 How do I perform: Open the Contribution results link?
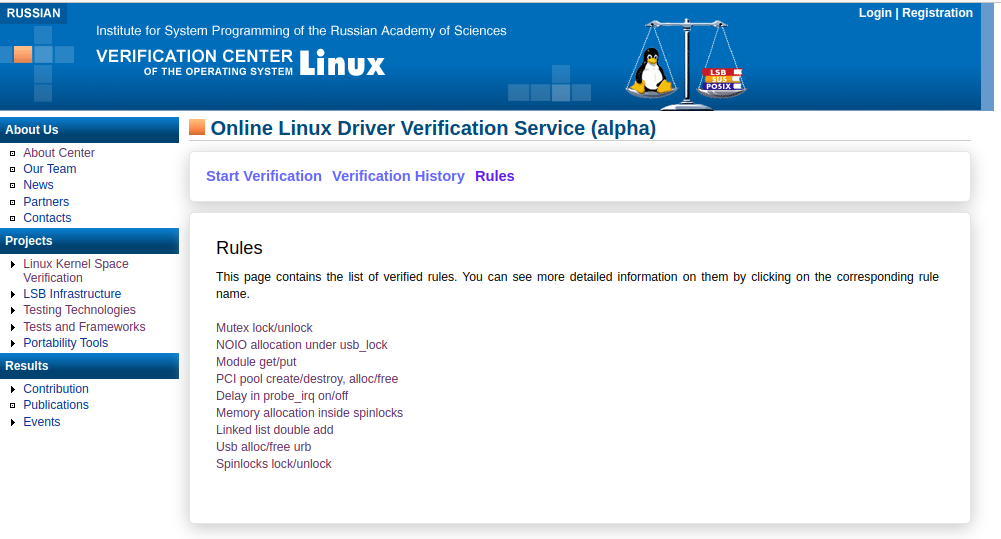[56, 389]
